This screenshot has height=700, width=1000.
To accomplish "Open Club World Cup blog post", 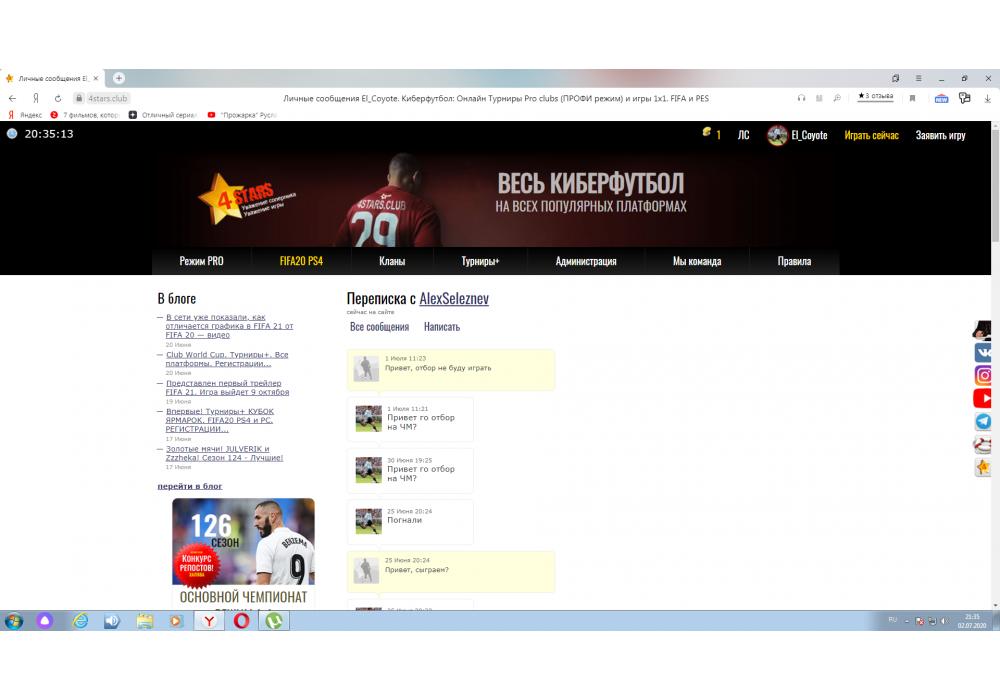I will point(227,359).
